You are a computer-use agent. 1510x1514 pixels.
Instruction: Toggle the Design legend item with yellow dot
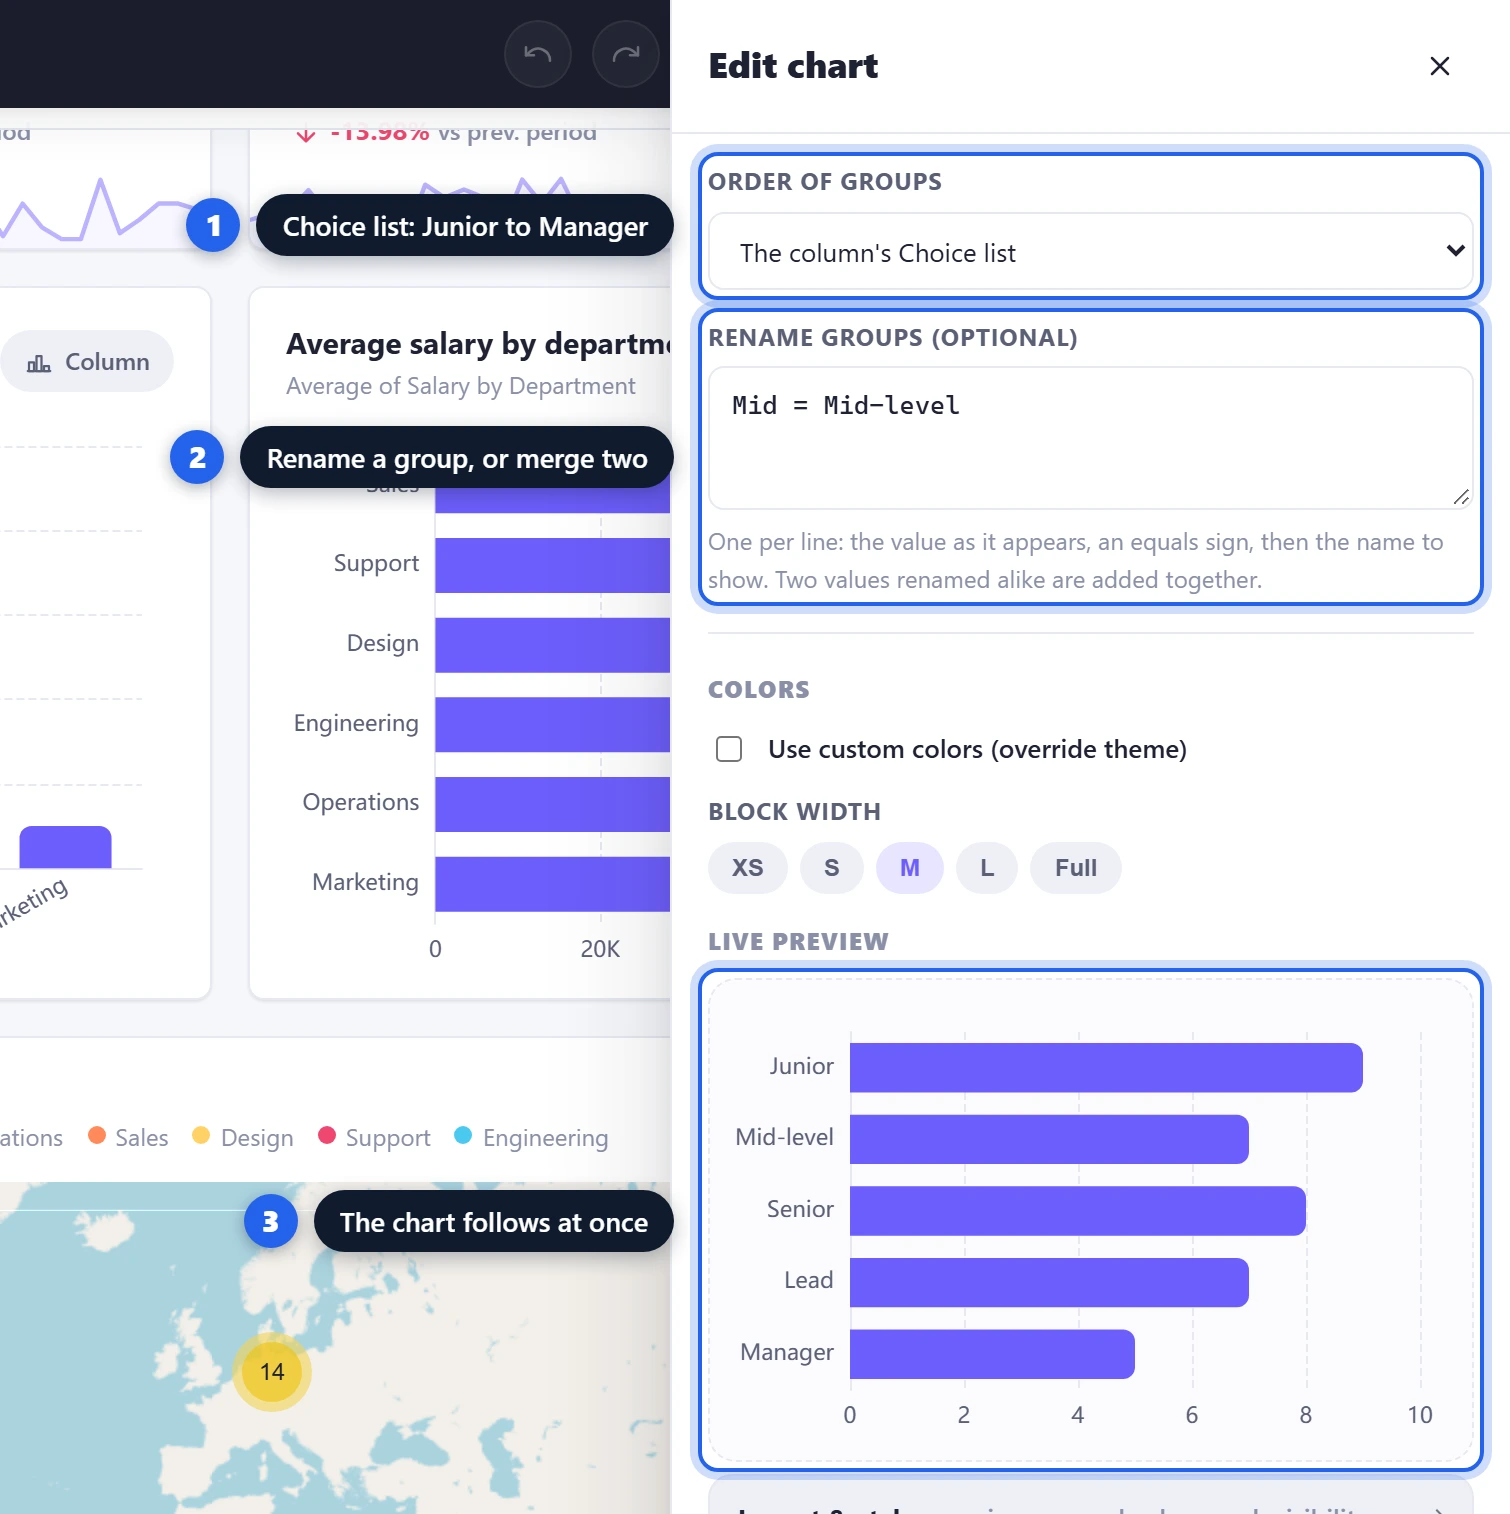pos(243,1137)
